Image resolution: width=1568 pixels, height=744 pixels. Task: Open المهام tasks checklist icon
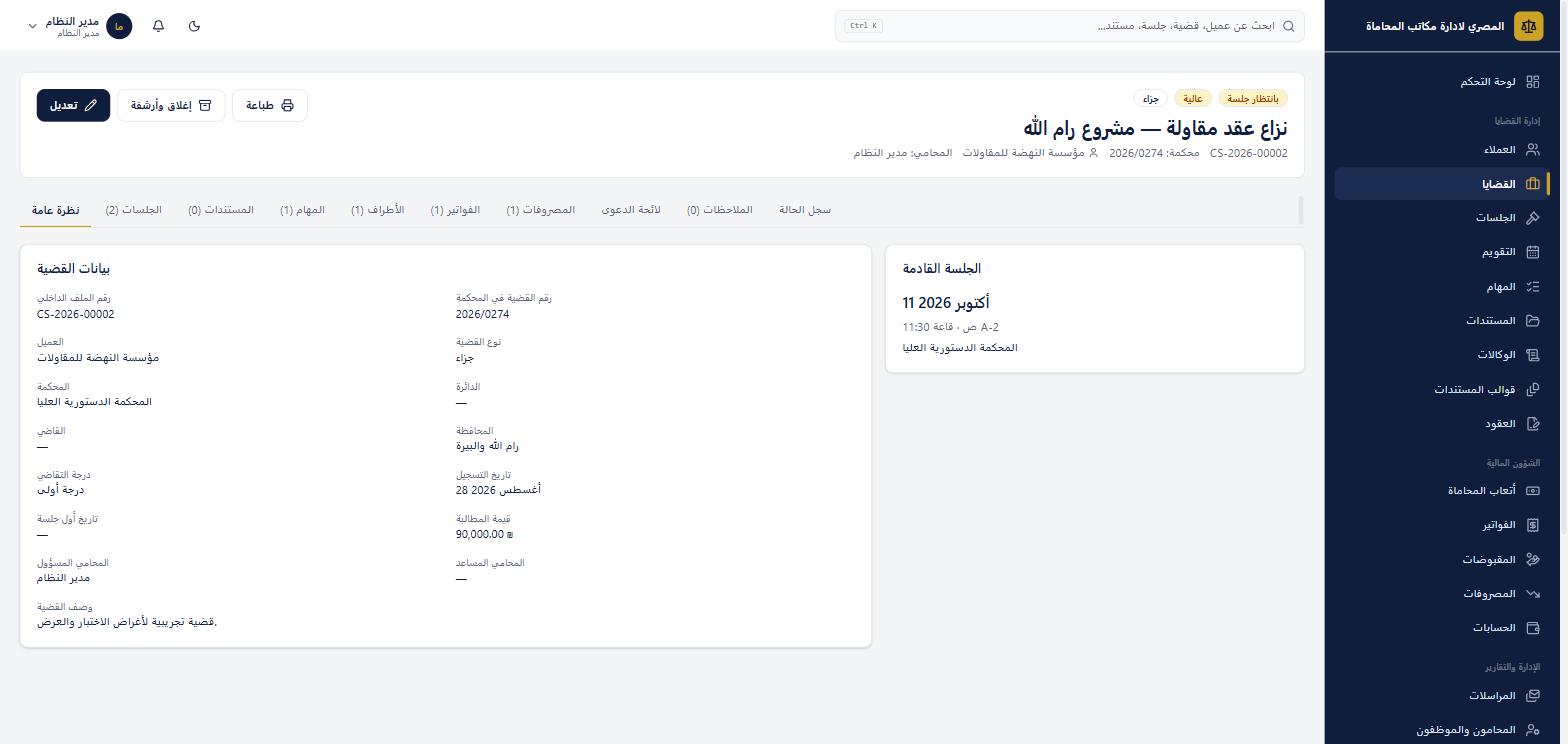click(1533, 287)
